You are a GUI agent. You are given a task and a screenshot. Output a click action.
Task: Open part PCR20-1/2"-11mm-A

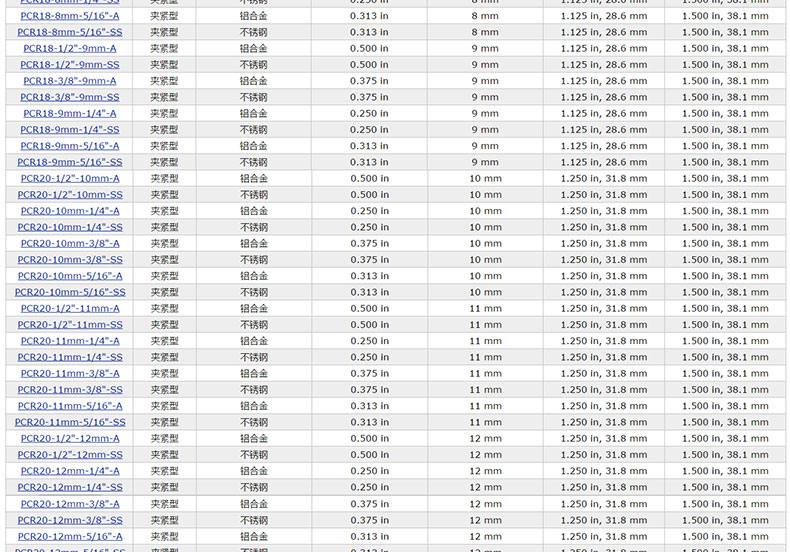coord(69,308)
